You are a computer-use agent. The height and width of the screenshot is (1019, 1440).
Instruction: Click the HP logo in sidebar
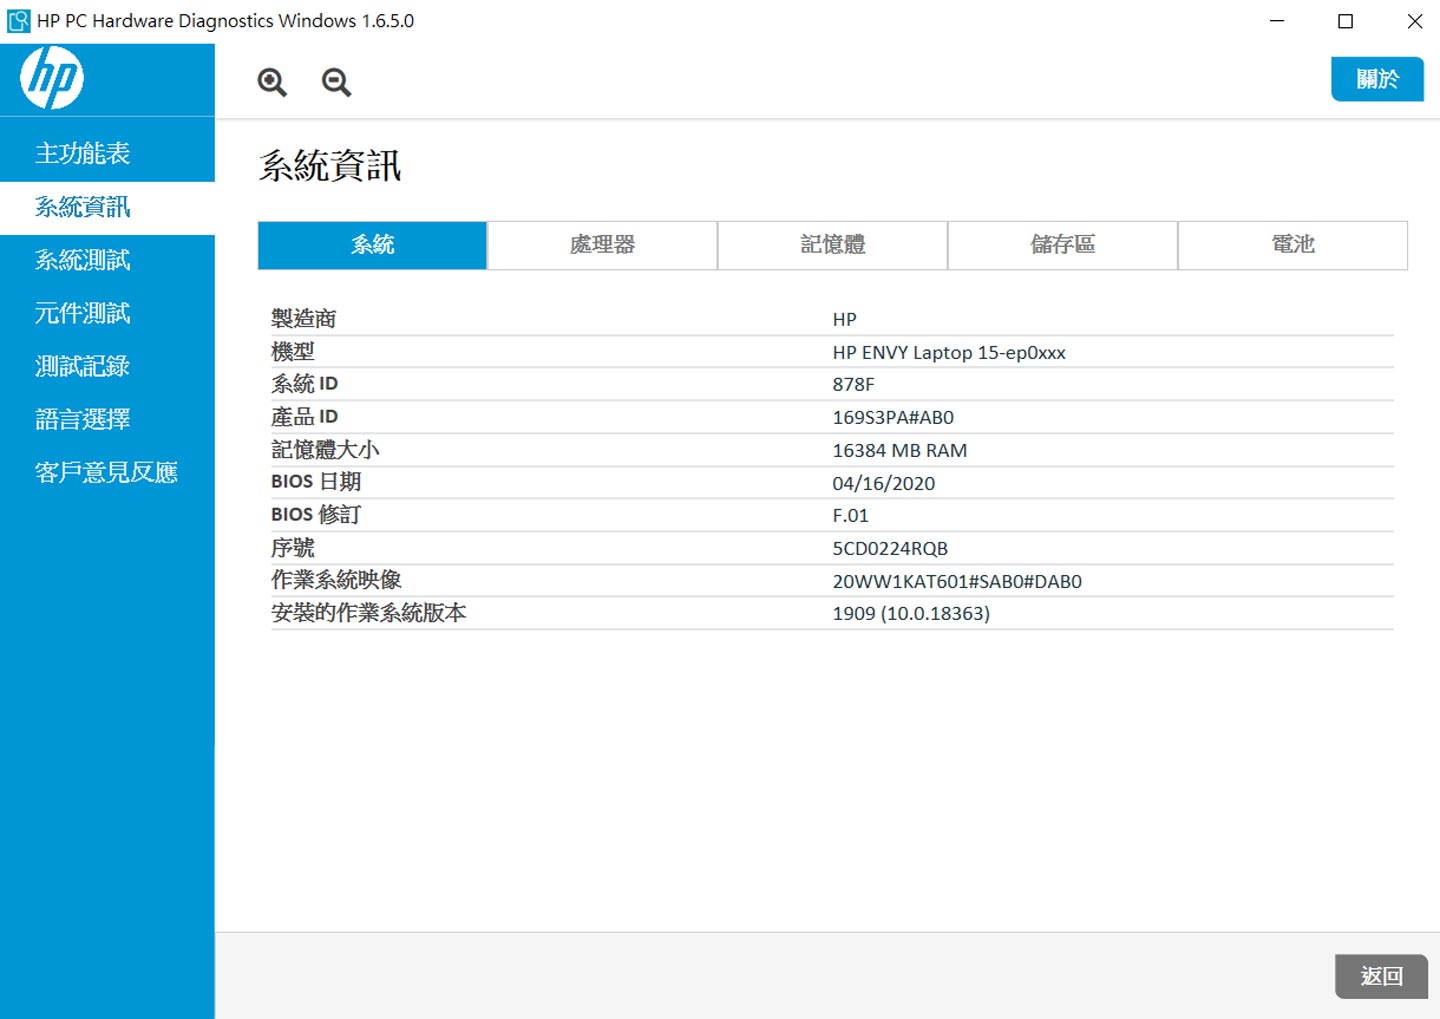[52, 78]
